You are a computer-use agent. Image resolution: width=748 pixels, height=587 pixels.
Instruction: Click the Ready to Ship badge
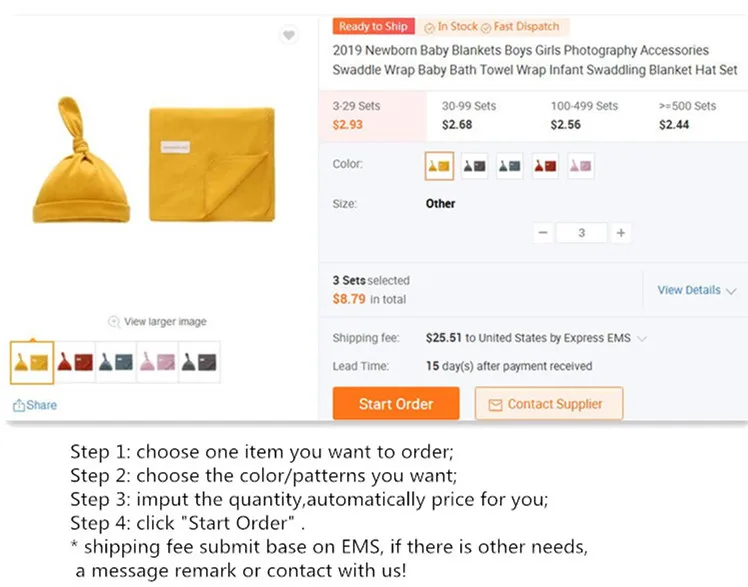click(374, 27)
